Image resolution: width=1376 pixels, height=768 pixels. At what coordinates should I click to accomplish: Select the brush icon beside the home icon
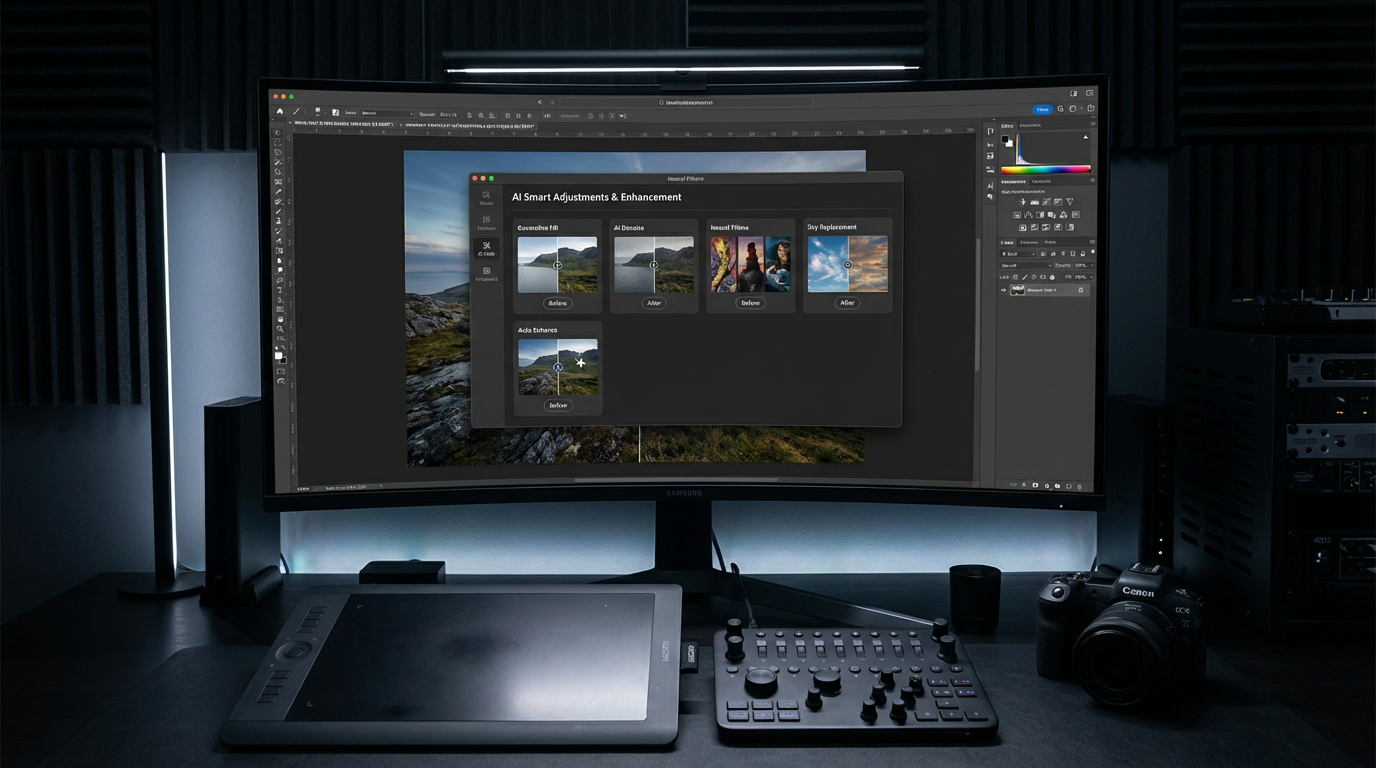click(296, 111)
